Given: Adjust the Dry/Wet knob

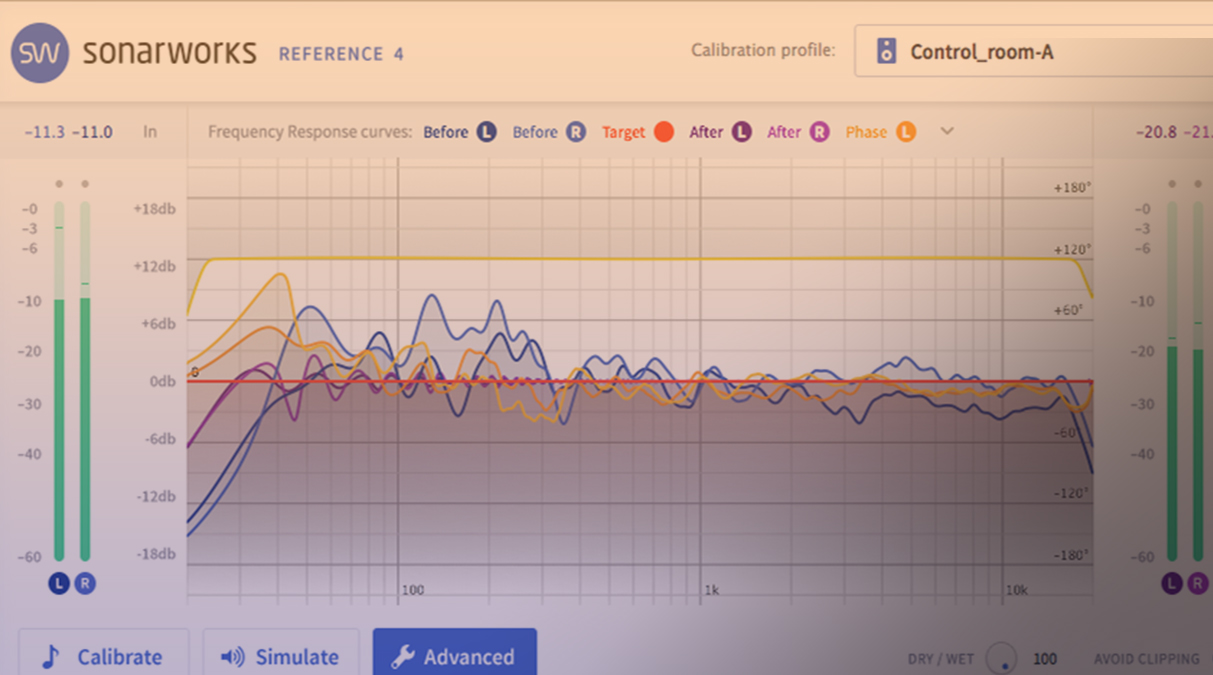Looking at the screenshot, I should [1003, 659].
